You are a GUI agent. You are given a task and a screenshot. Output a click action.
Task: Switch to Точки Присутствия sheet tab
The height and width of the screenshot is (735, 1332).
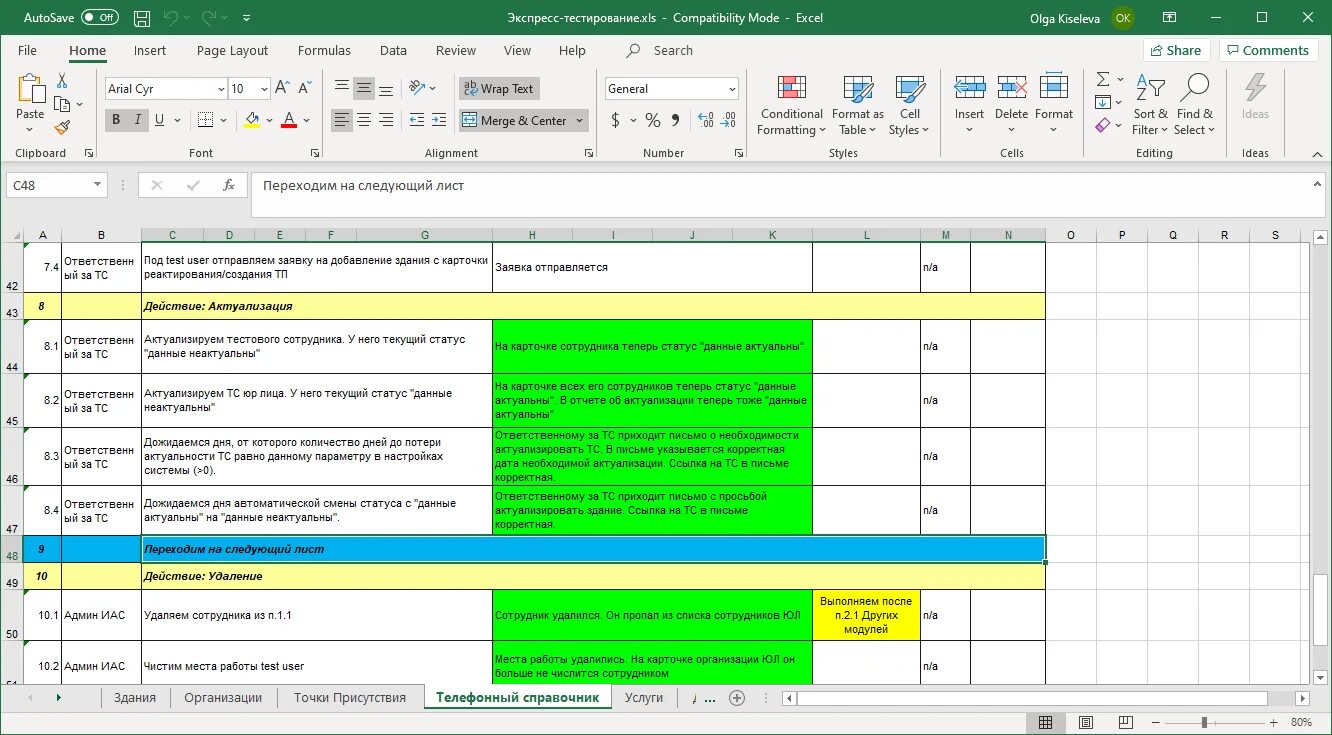click(x=350, y=697)
